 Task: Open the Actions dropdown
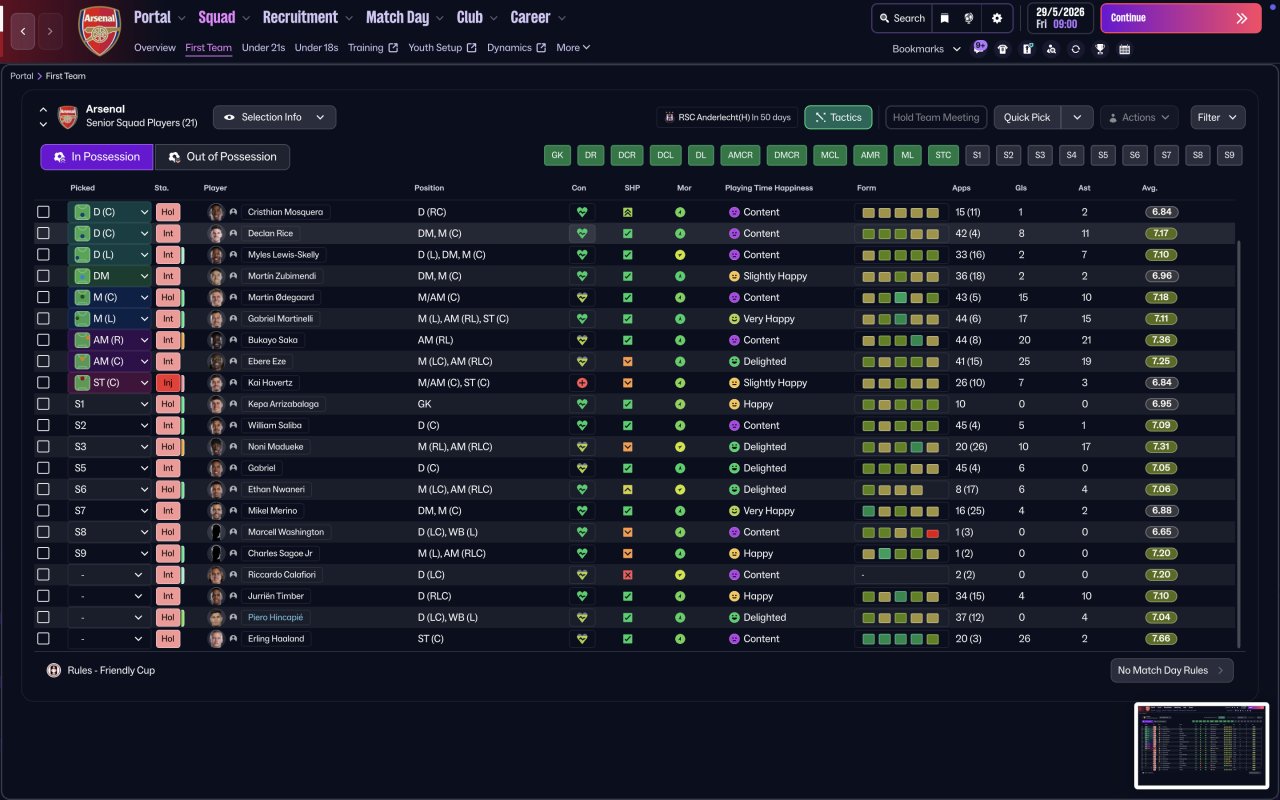[1139, 117]
